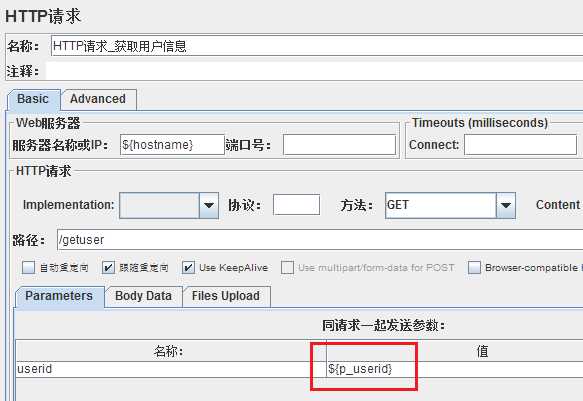Click the 路径 field containing /getuser

click(320, 240)
